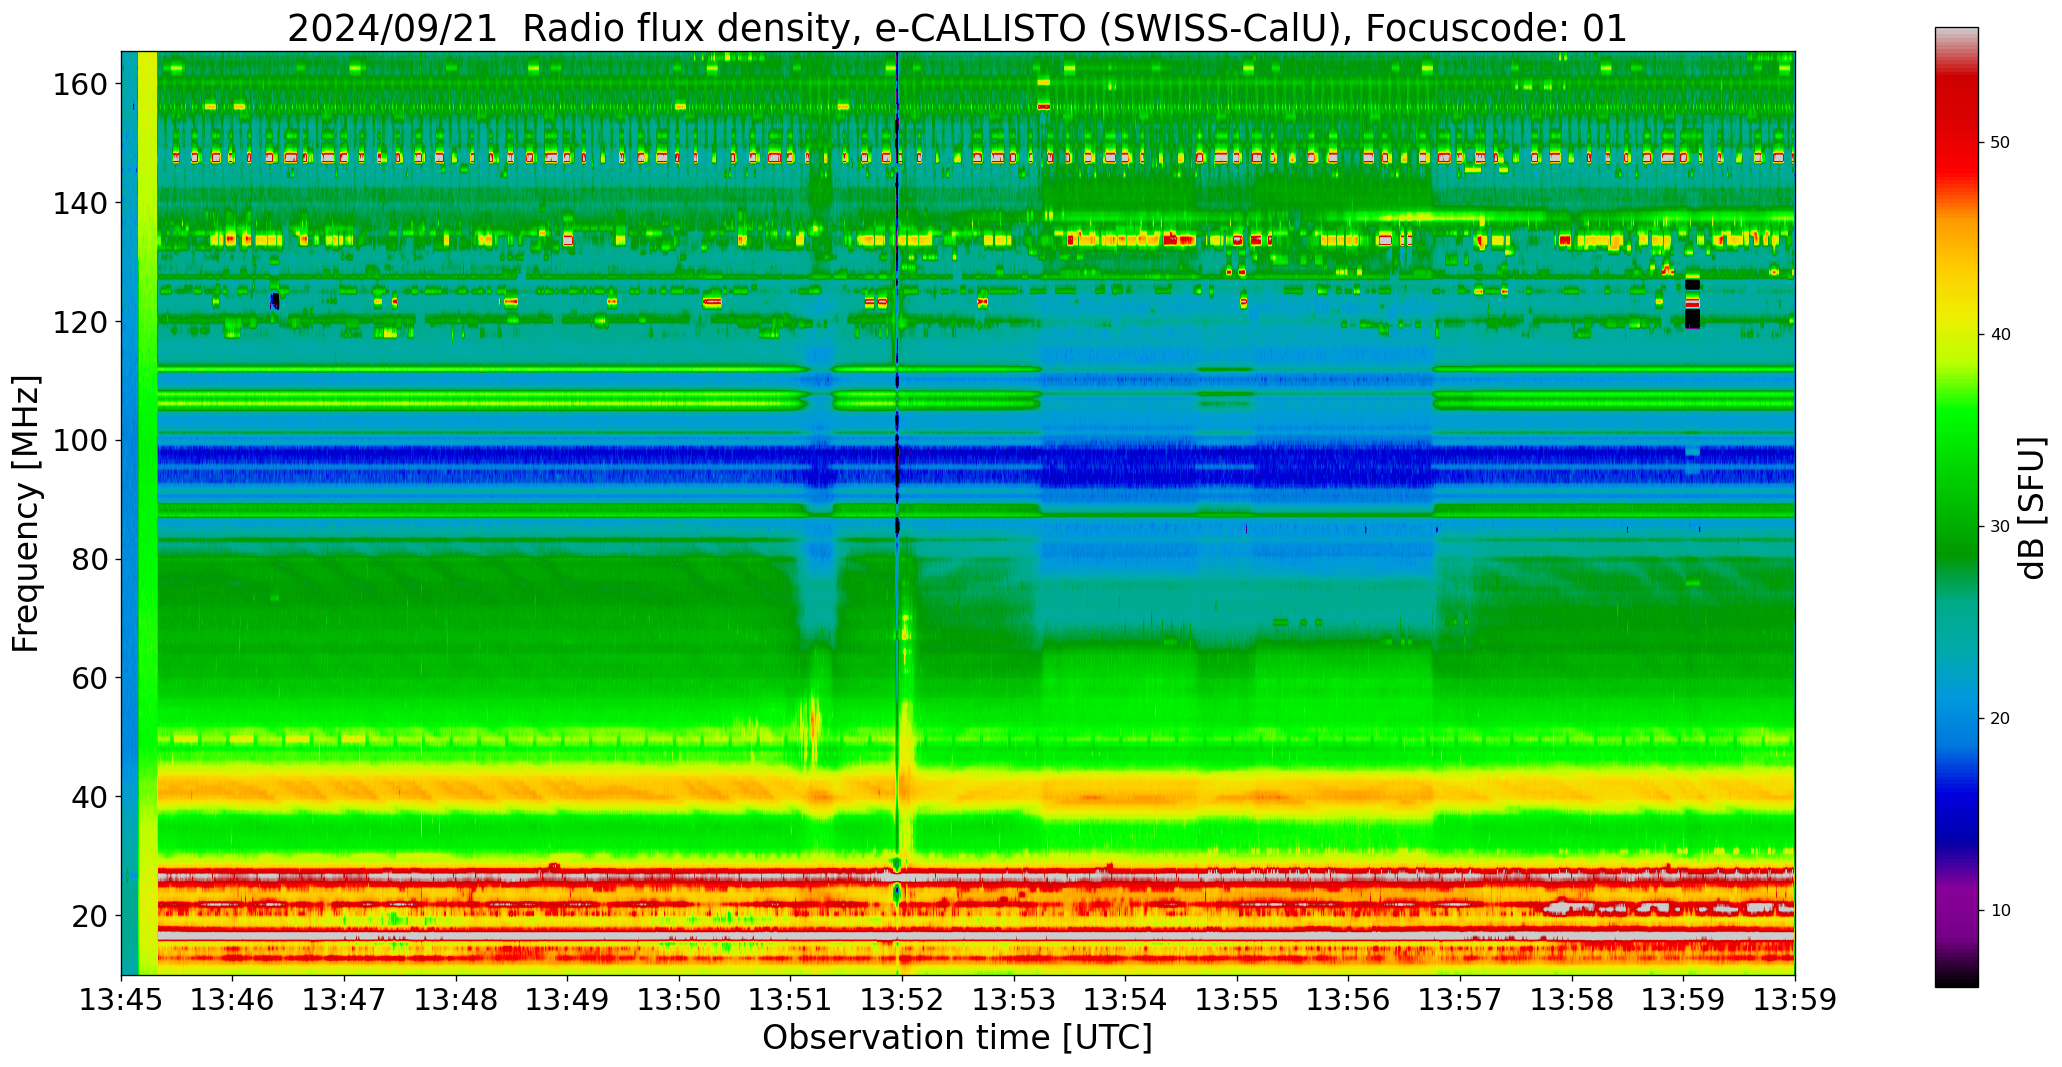Image resolution: width=2062 pixels, height=1067 pixels.
Task: Click the 120 frequency tick label
Action: [80, 322]
